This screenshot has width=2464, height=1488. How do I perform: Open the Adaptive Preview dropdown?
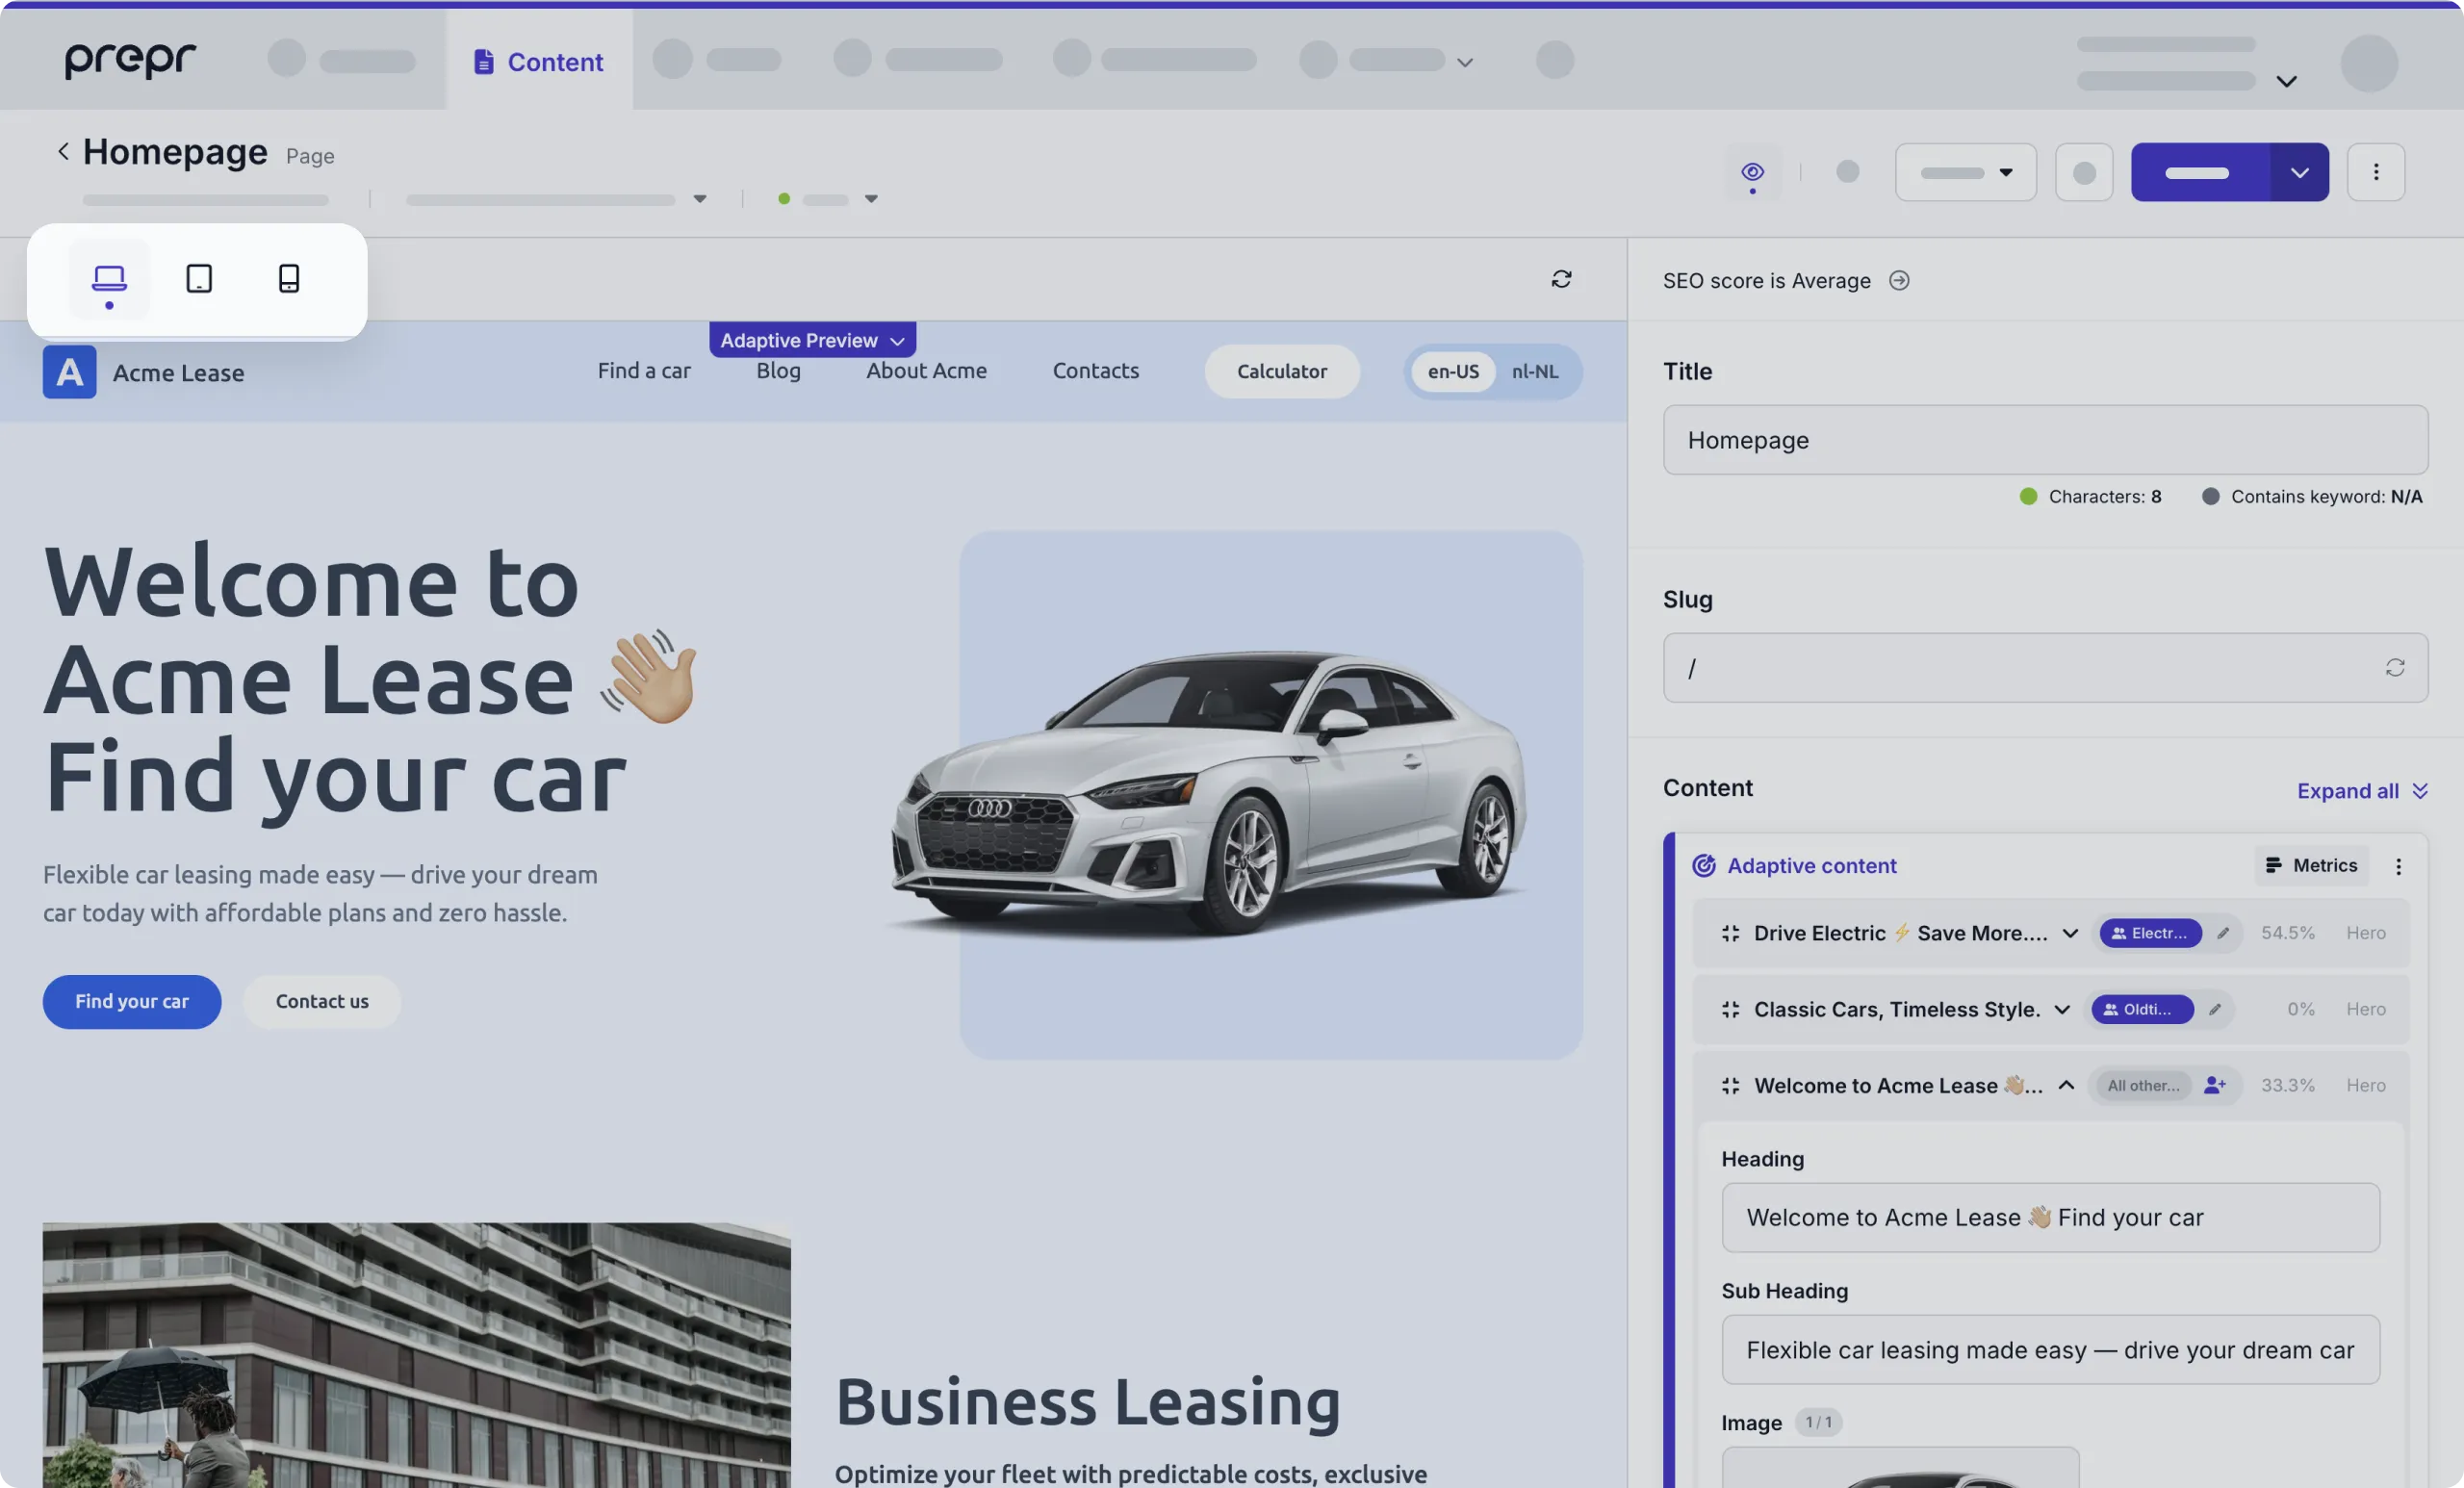click(812, 340)
